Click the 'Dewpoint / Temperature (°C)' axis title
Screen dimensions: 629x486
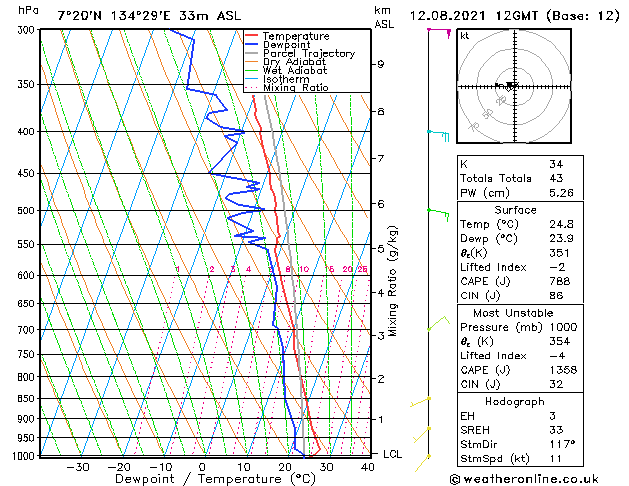coord(215,479)
